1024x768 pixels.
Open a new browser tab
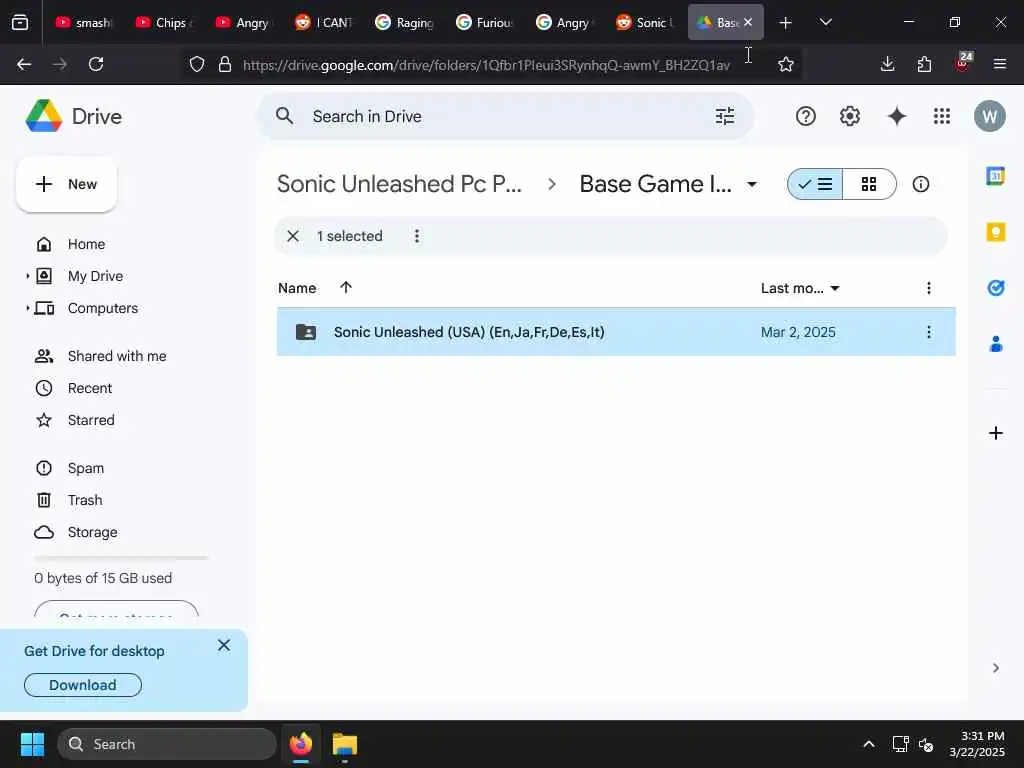point(786,22)
